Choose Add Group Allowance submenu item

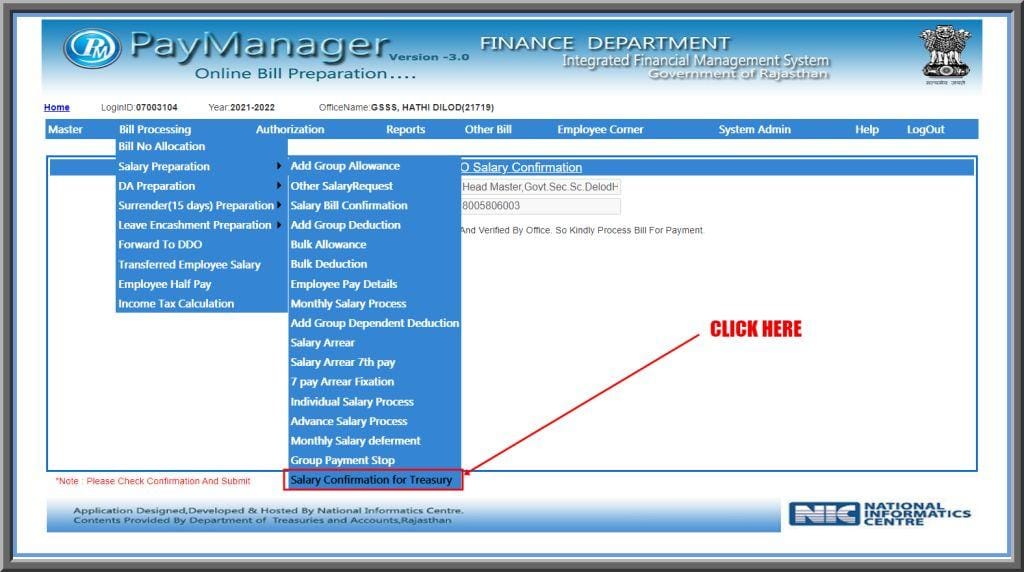345,166
